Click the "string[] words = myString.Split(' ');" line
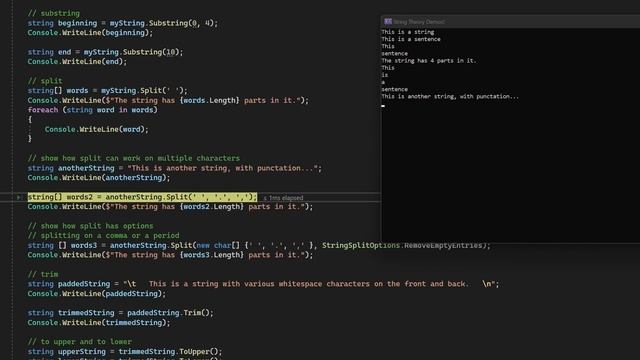The height and width of the screenshot is (360, 640). click(107, 91)
